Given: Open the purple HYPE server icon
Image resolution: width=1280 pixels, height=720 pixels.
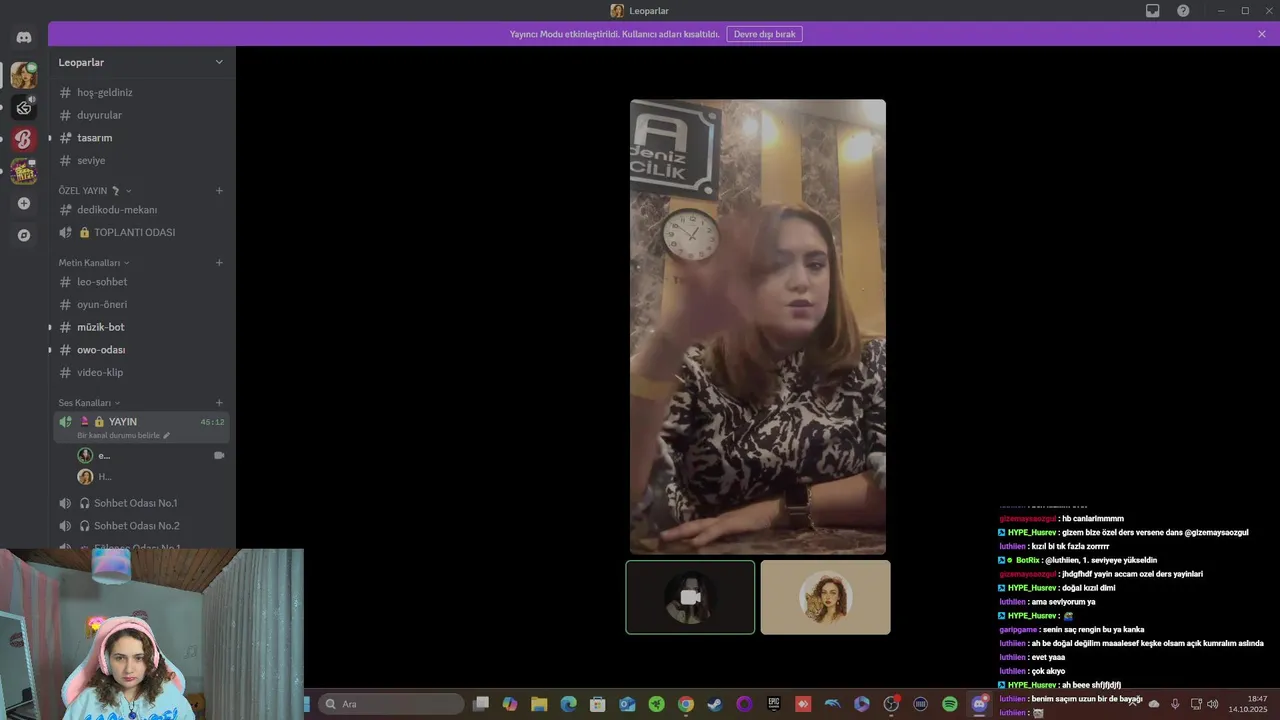Looking at the screenshot, I should pos(24,171).
